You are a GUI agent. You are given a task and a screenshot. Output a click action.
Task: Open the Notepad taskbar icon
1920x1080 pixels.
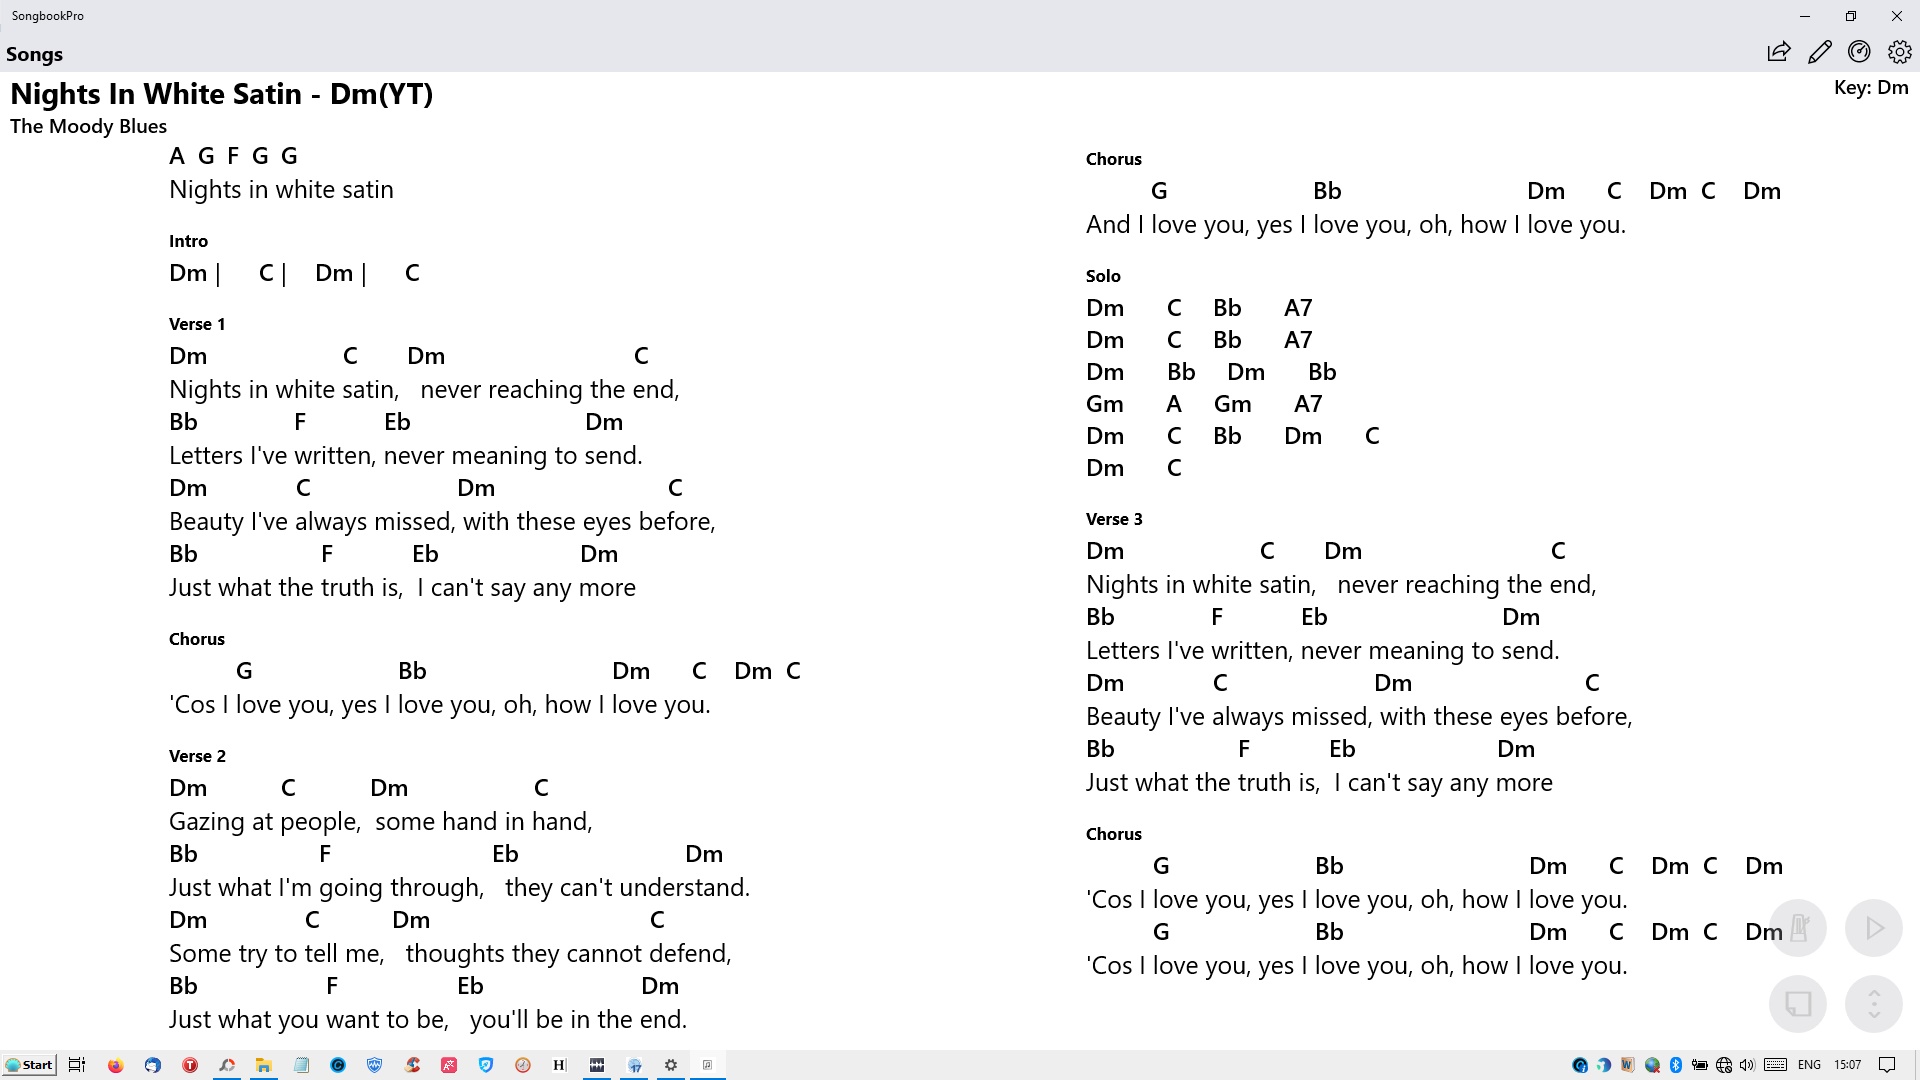pos(301,1065)
